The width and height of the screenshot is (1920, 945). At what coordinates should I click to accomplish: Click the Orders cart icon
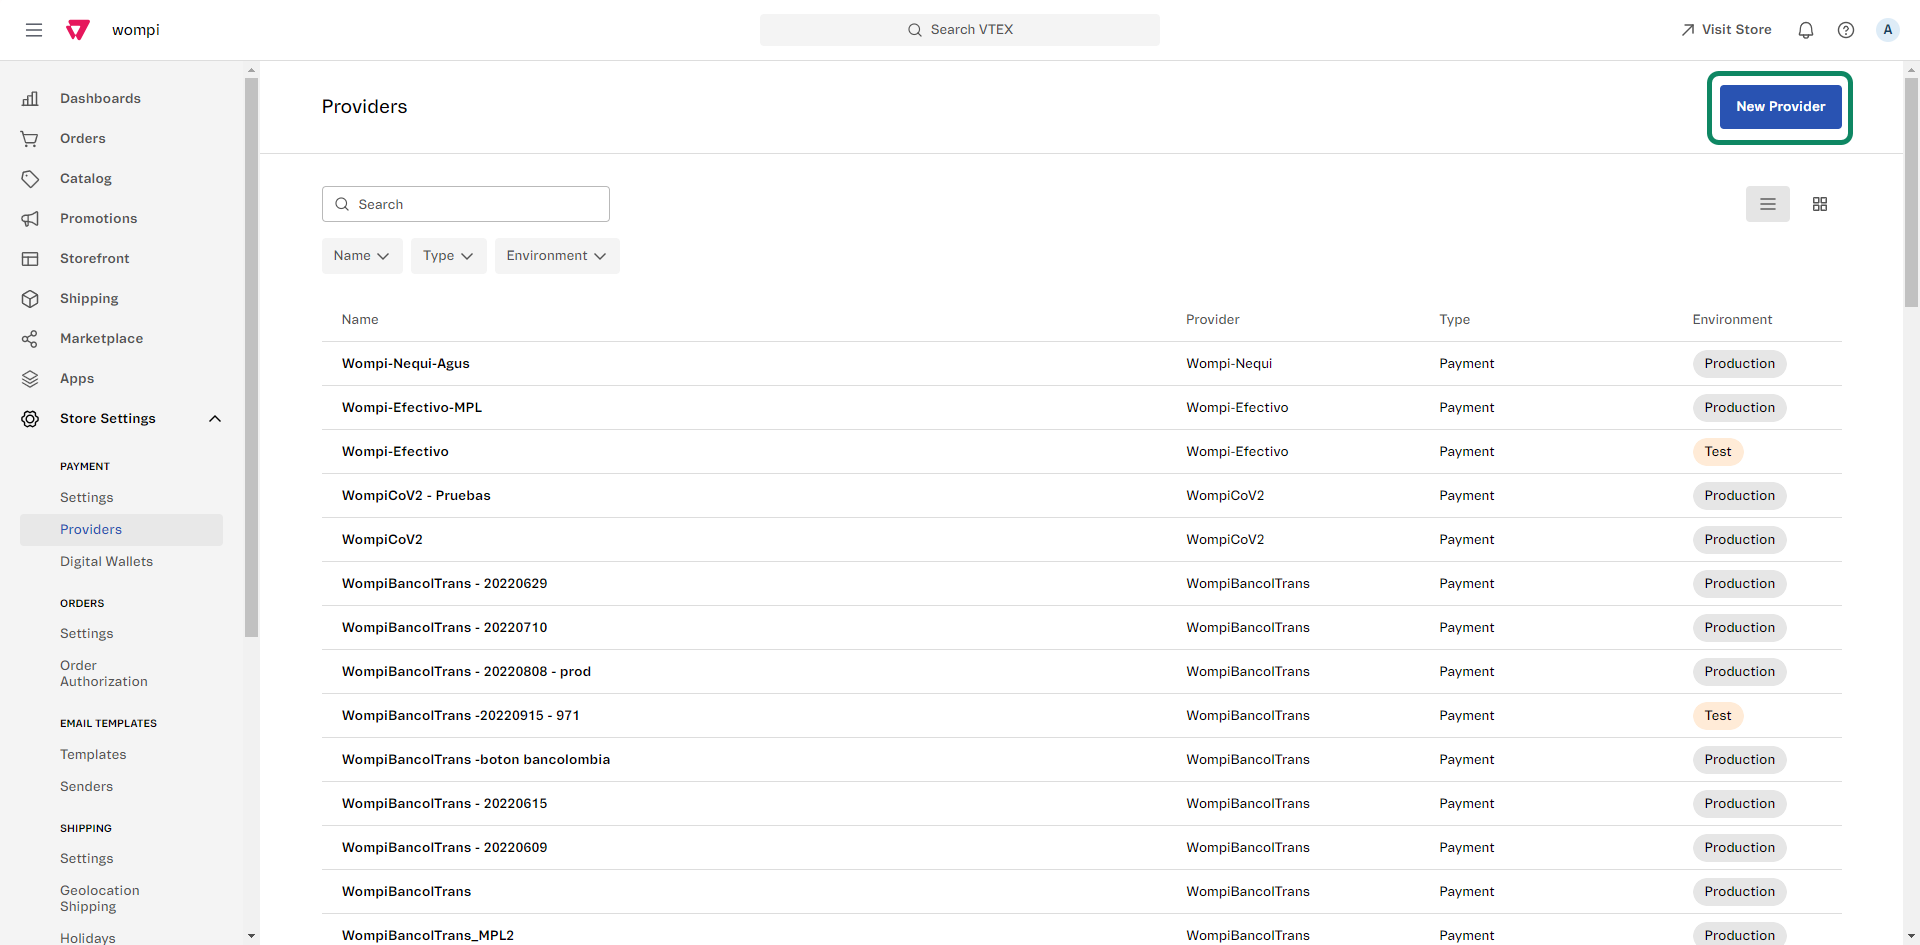(30, 139)
